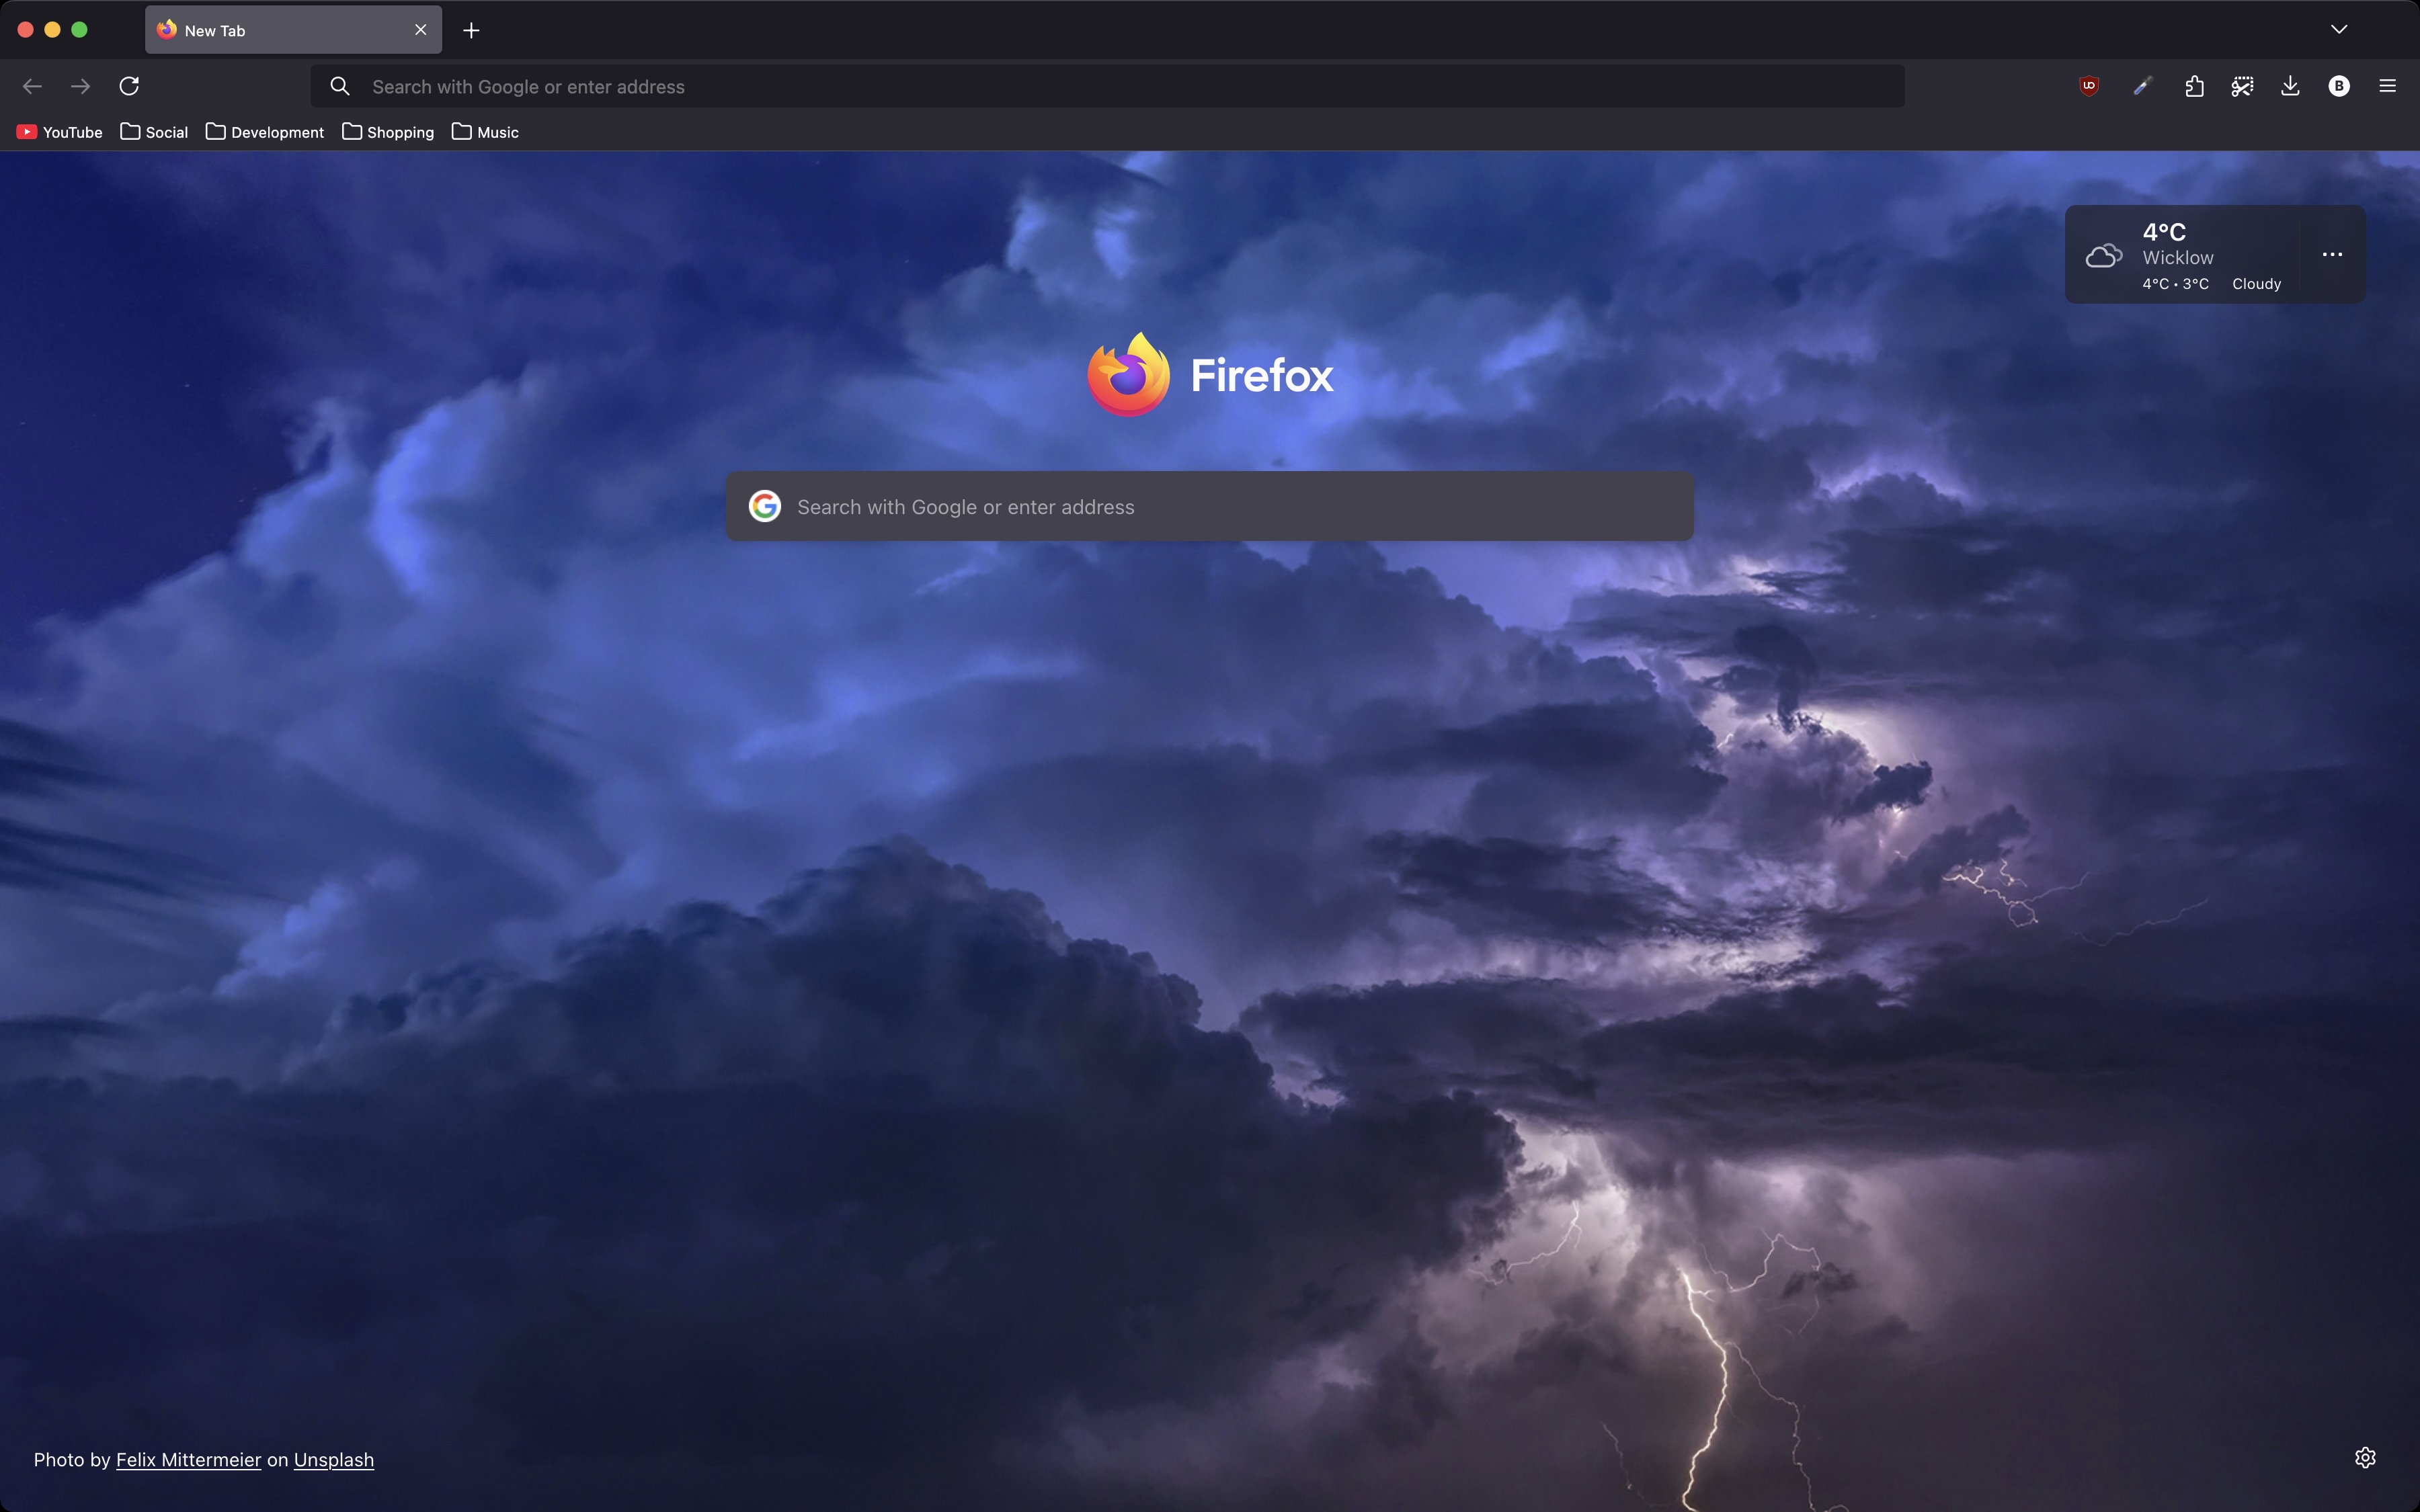Open the uBlock Origin extension popup

tap(2089, 86)
